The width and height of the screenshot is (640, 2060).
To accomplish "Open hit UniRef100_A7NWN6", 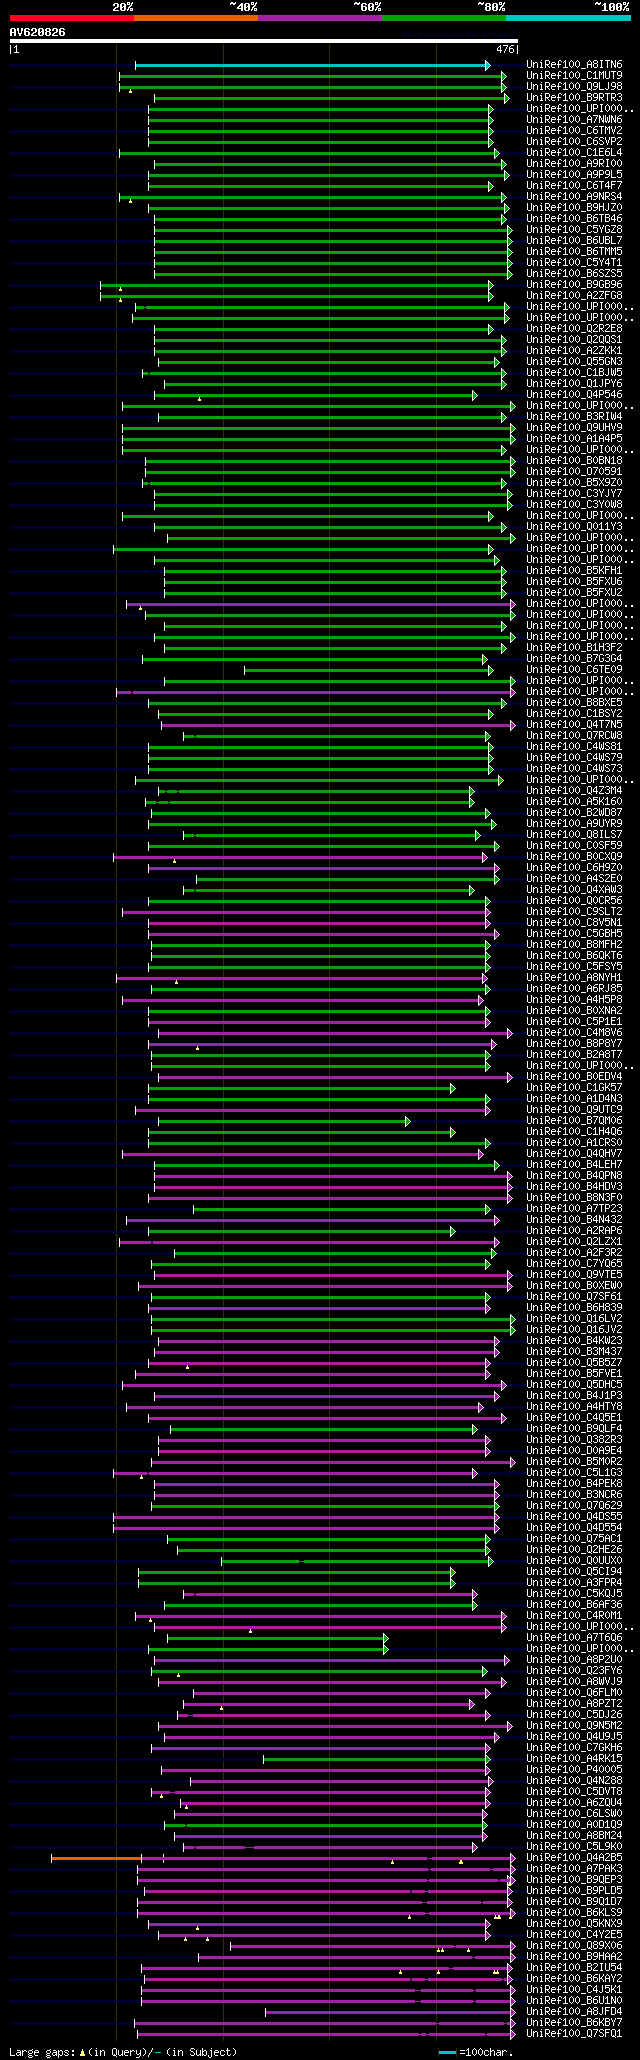I will 574,120.
